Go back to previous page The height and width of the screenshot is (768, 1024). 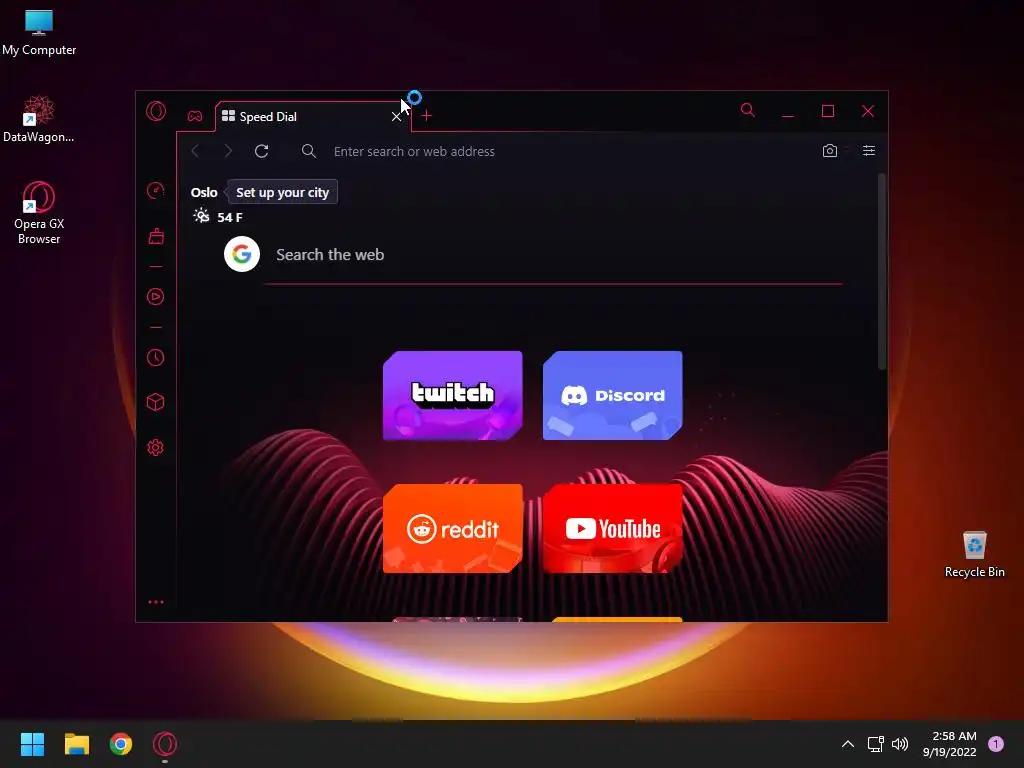195,152
